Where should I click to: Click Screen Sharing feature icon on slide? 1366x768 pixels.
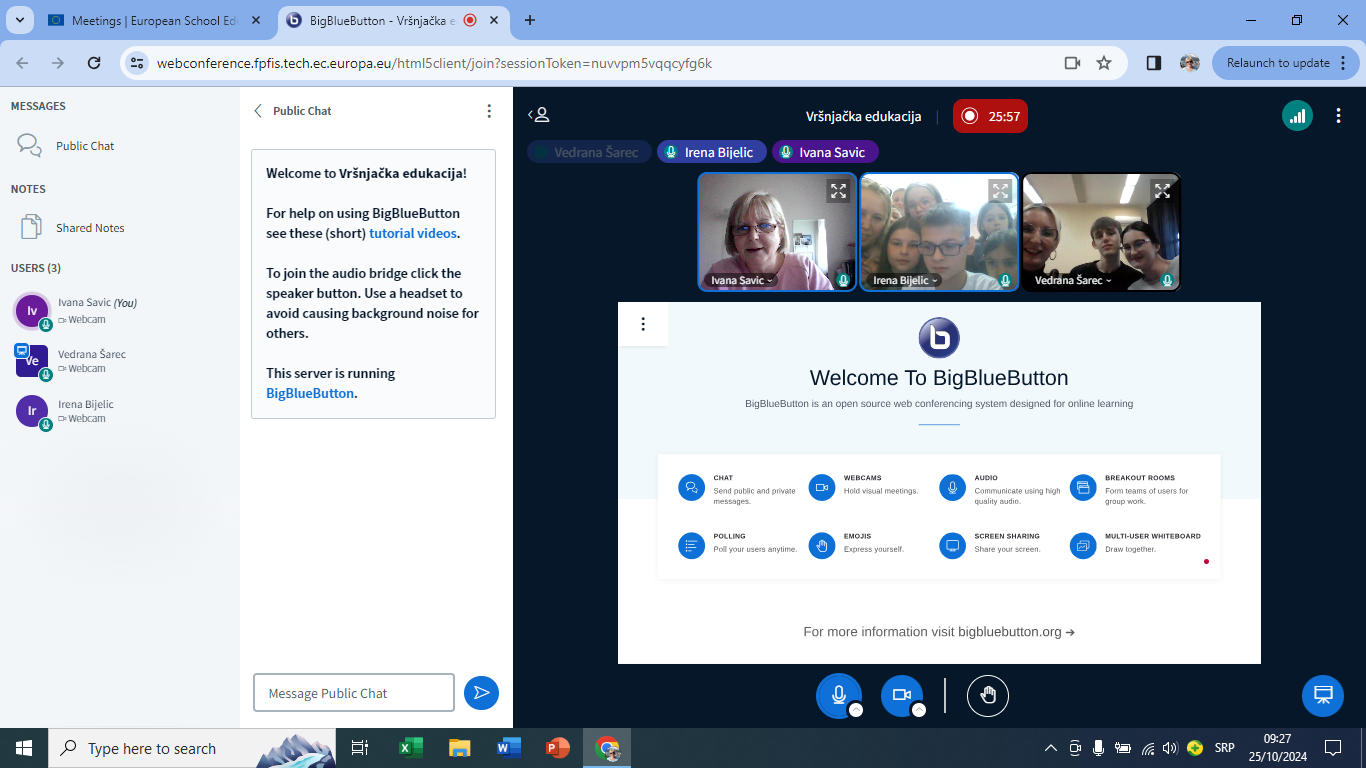pos(952,545)
